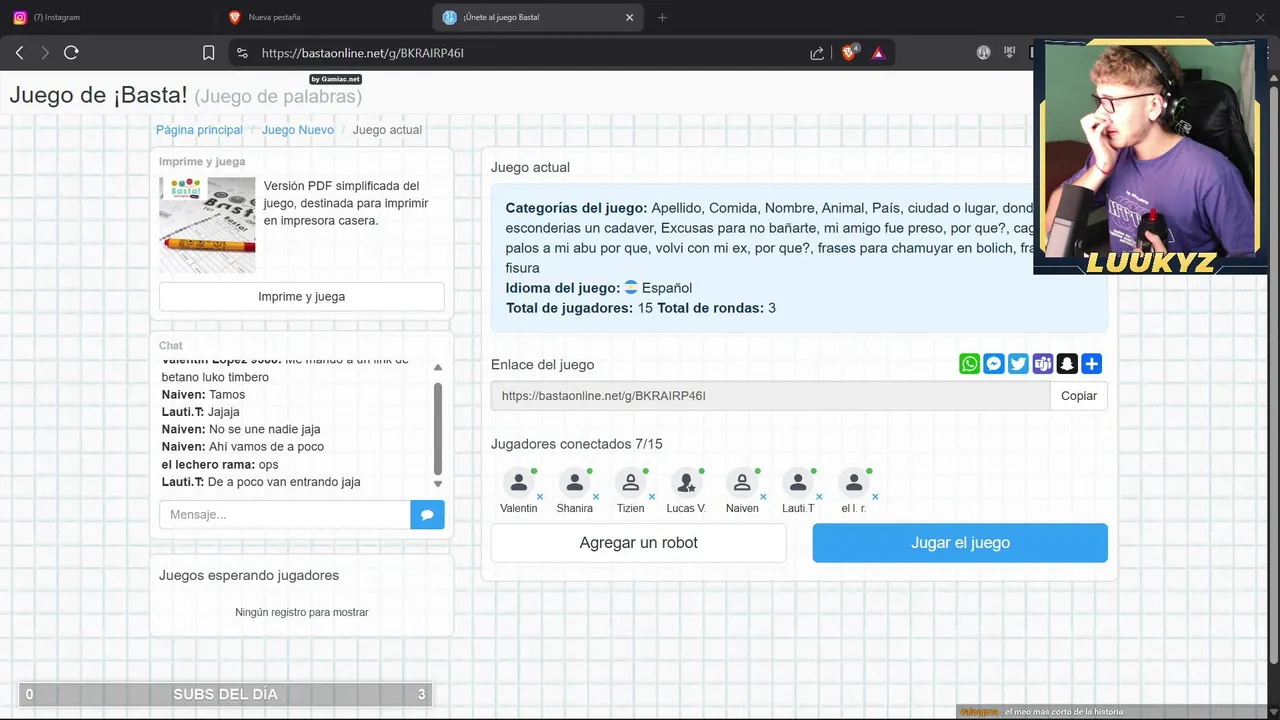Click the browser address bar URL
1280x720 pixels.
click(x=363, y=53)
